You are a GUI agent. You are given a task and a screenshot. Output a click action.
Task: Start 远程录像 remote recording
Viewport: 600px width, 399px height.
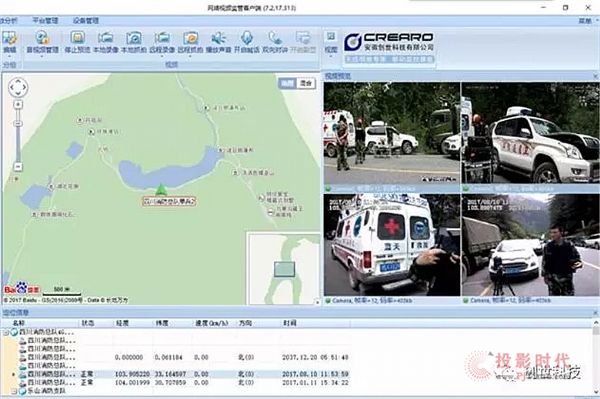pyautogui.click(x=162, y=42)
